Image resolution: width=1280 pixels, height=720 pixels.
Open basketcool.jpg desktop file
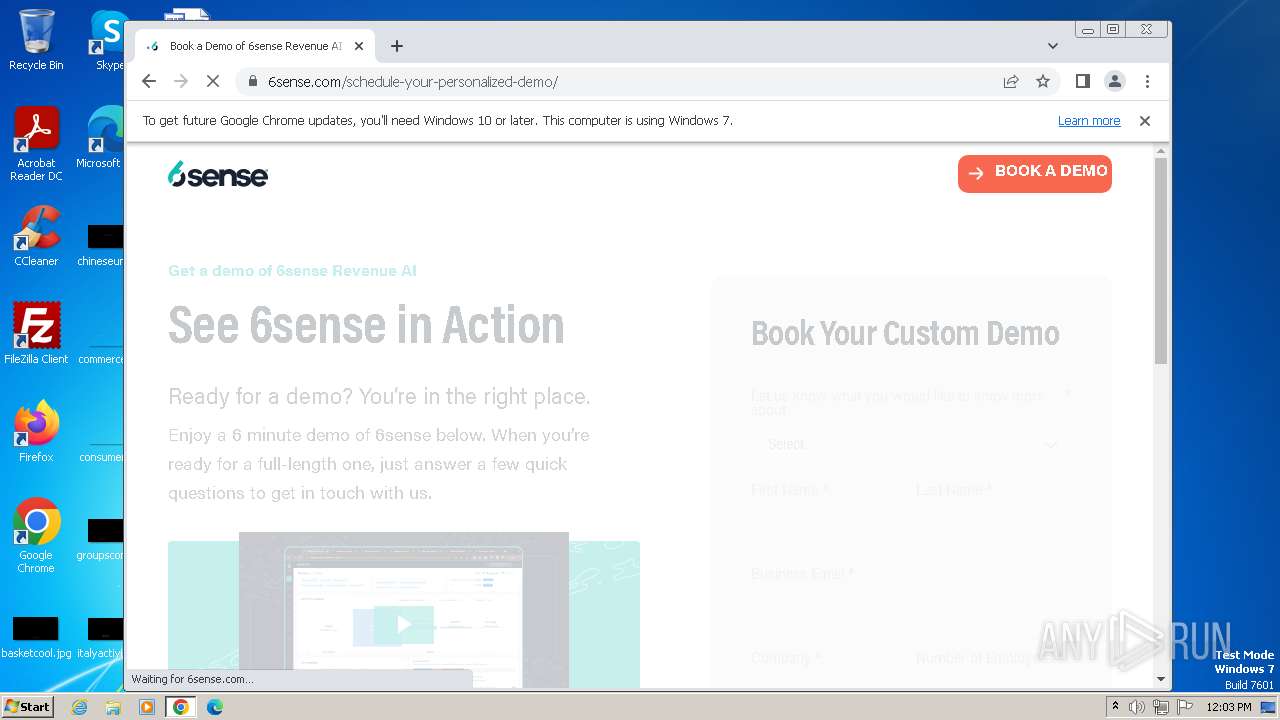(x=36, y=637)
